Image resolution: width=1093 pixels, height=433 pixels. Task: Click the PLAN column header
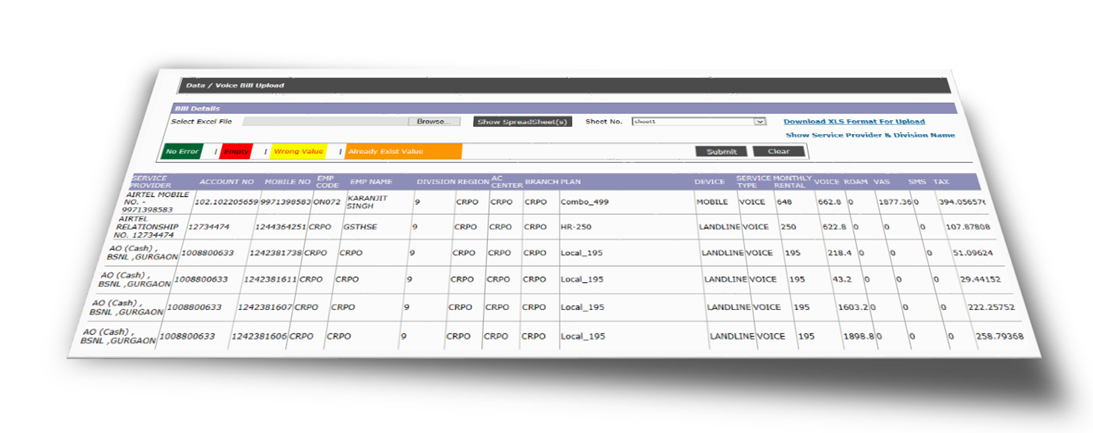570,183
